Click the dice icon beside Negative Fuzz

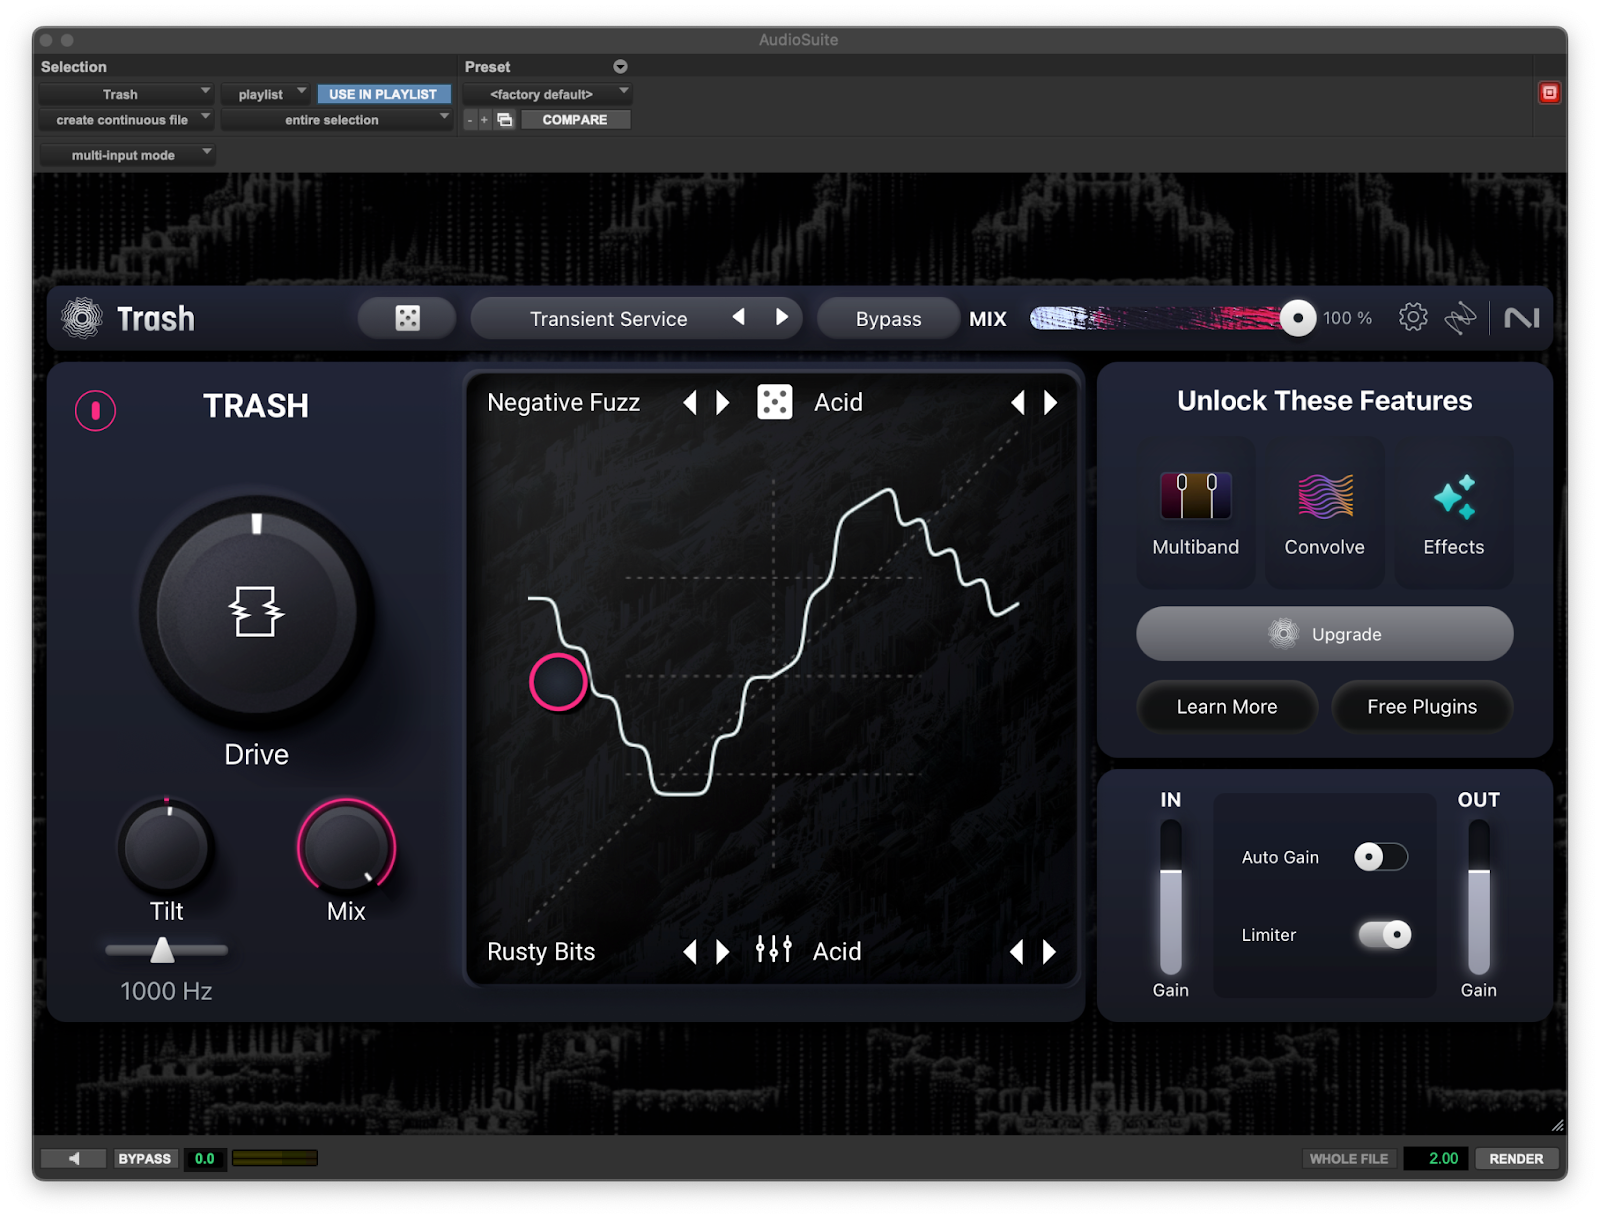click(774, 402)
